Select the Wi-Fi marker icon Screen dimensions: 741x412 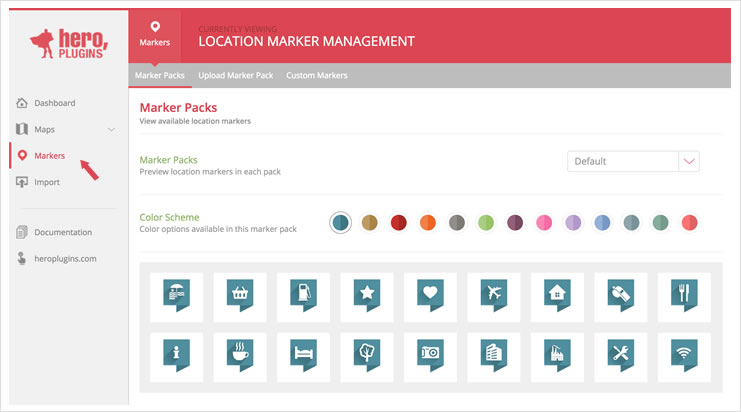point(684,355)
